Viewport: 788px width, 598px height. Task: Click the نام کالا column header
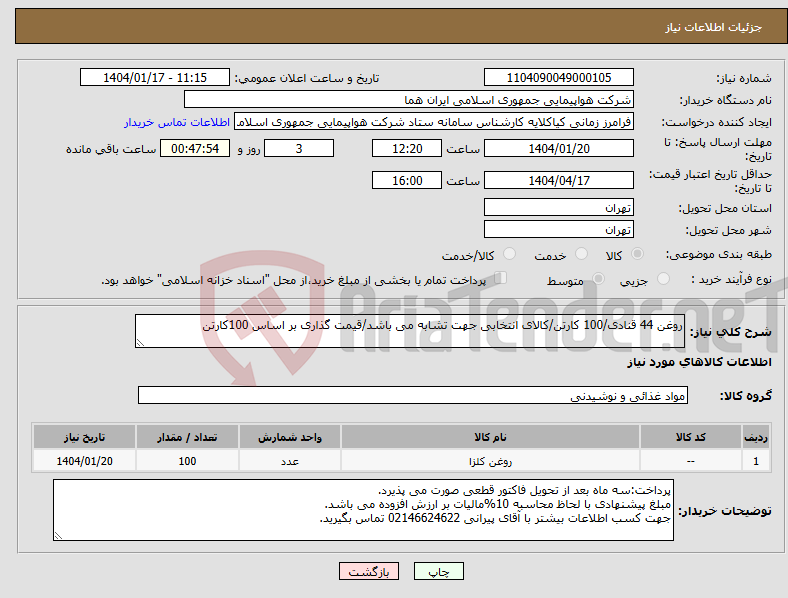pyautogui.click(x=490, y=437)
